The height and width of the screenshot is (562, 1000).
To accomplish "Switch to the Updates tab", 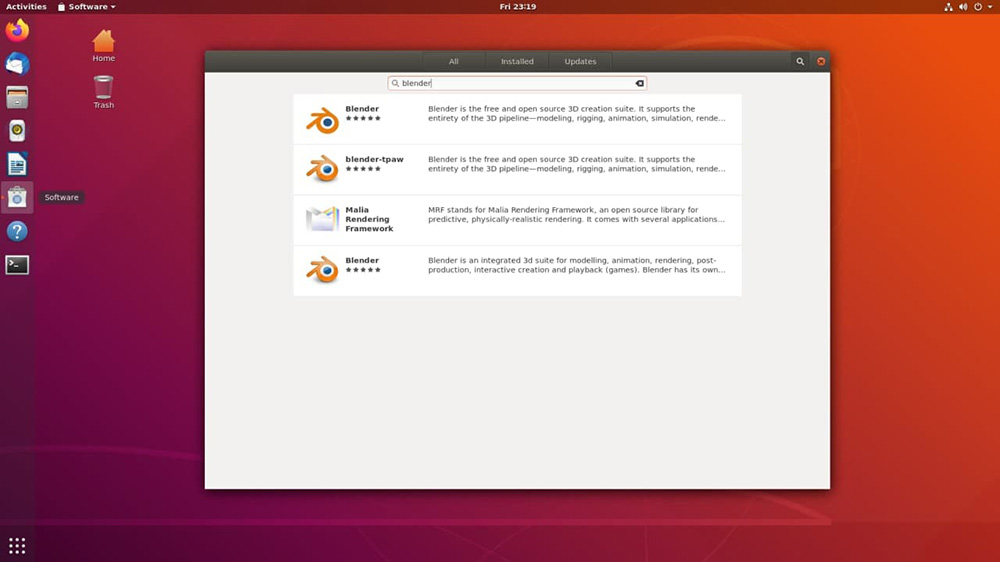I will pos(580,61).
